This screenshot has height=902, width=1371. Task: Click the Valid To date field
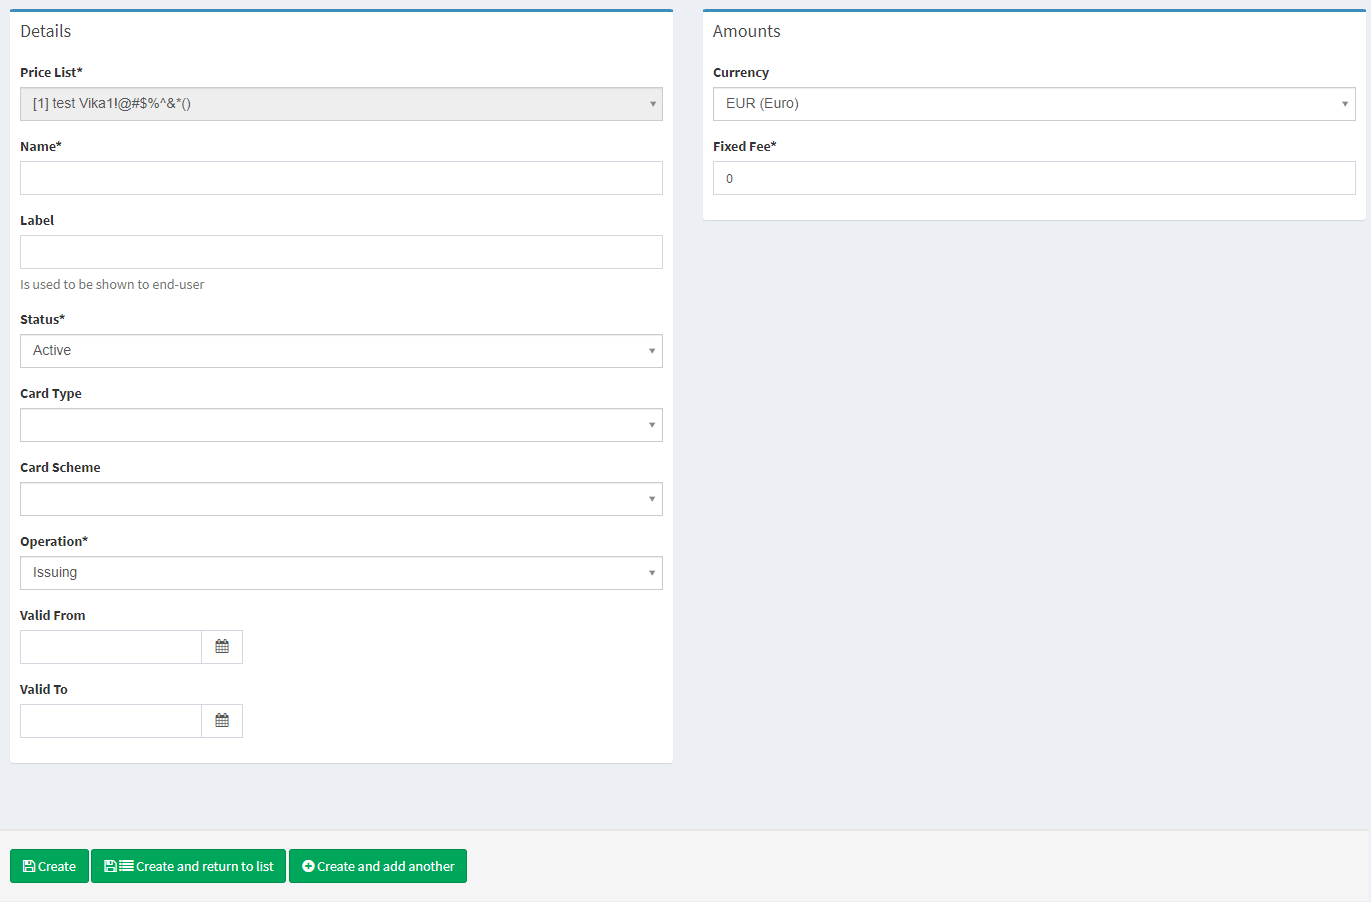coord(111,721)
